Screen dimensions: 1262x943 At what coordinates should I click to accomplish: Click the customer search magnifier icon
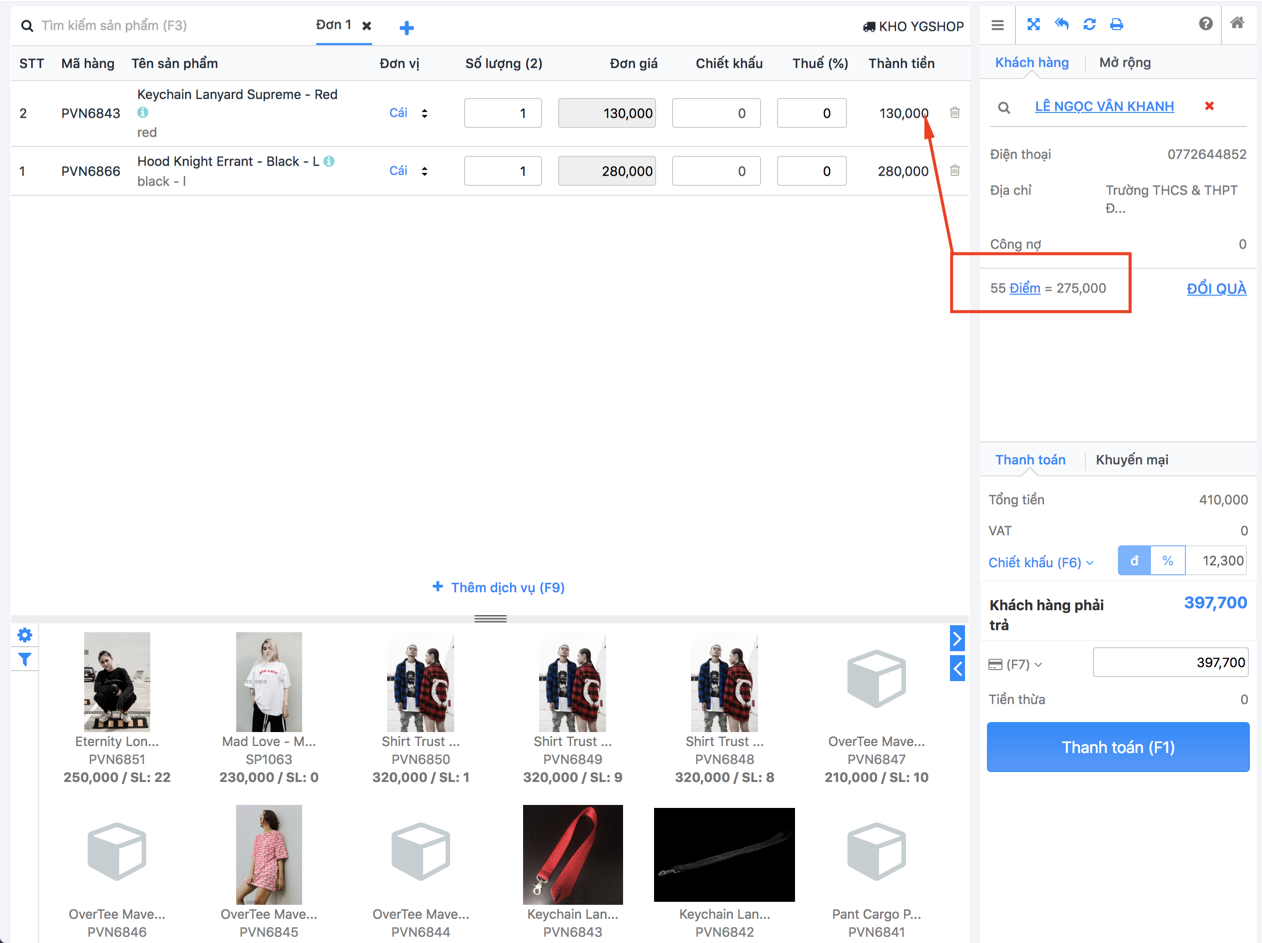coord(1004,107)
